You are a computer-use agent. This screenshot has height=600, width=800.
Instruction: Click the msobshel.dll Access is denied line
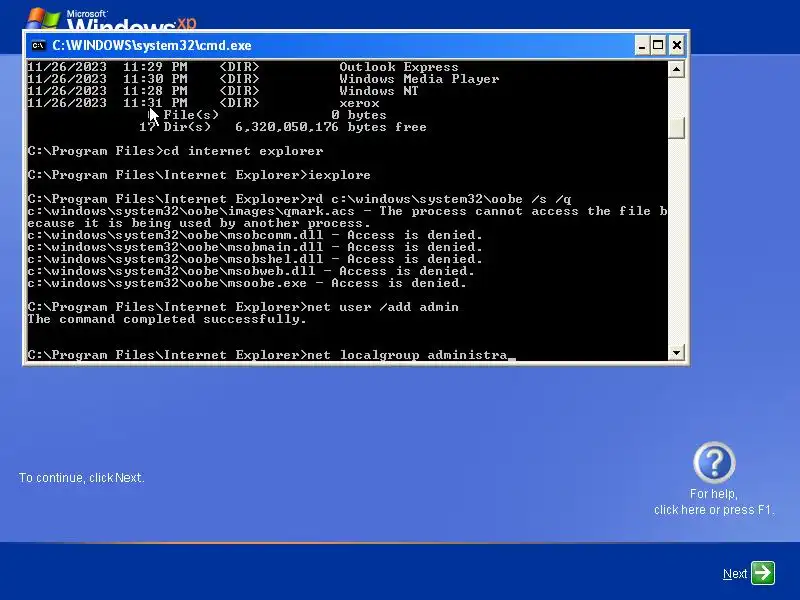(255, 259)
